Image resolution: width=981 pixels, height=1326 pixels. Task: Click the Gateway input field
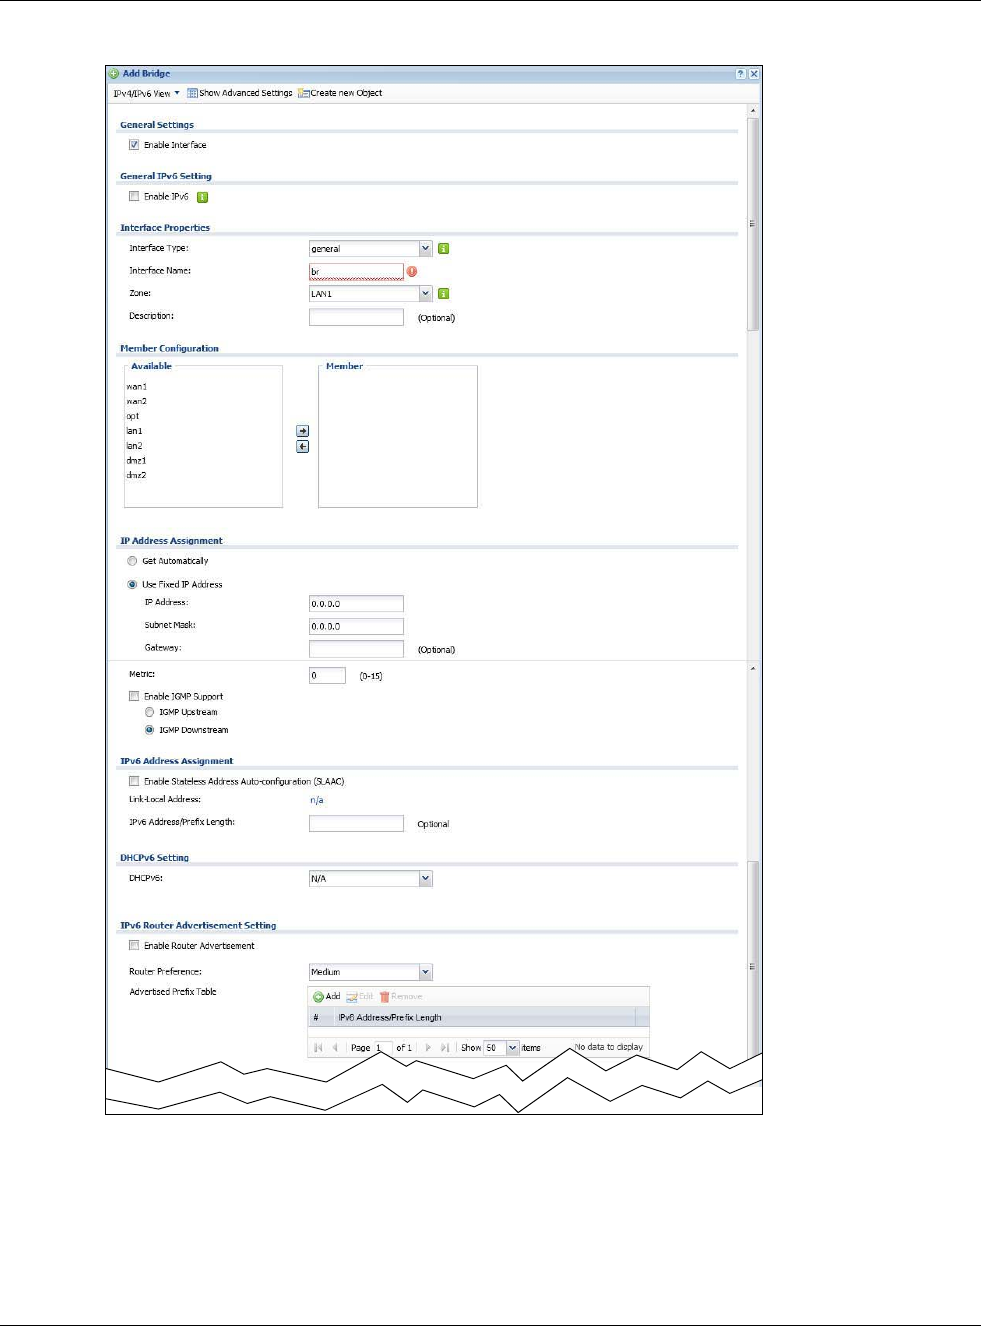coord(356,649)
